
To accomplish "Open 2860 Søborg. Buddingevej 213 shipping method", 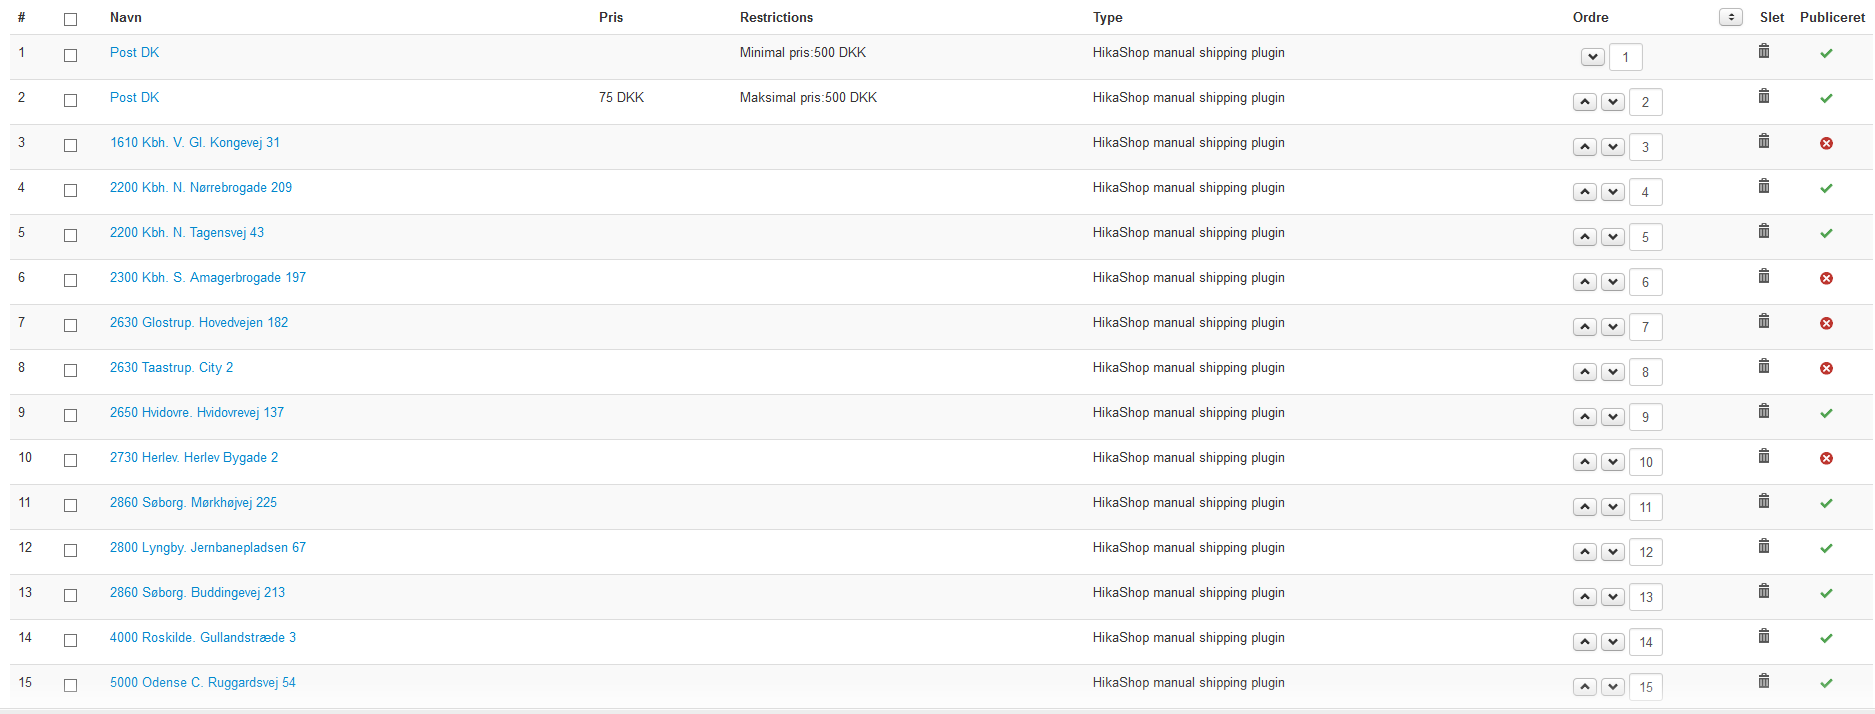I will click(x=197, y=592).
